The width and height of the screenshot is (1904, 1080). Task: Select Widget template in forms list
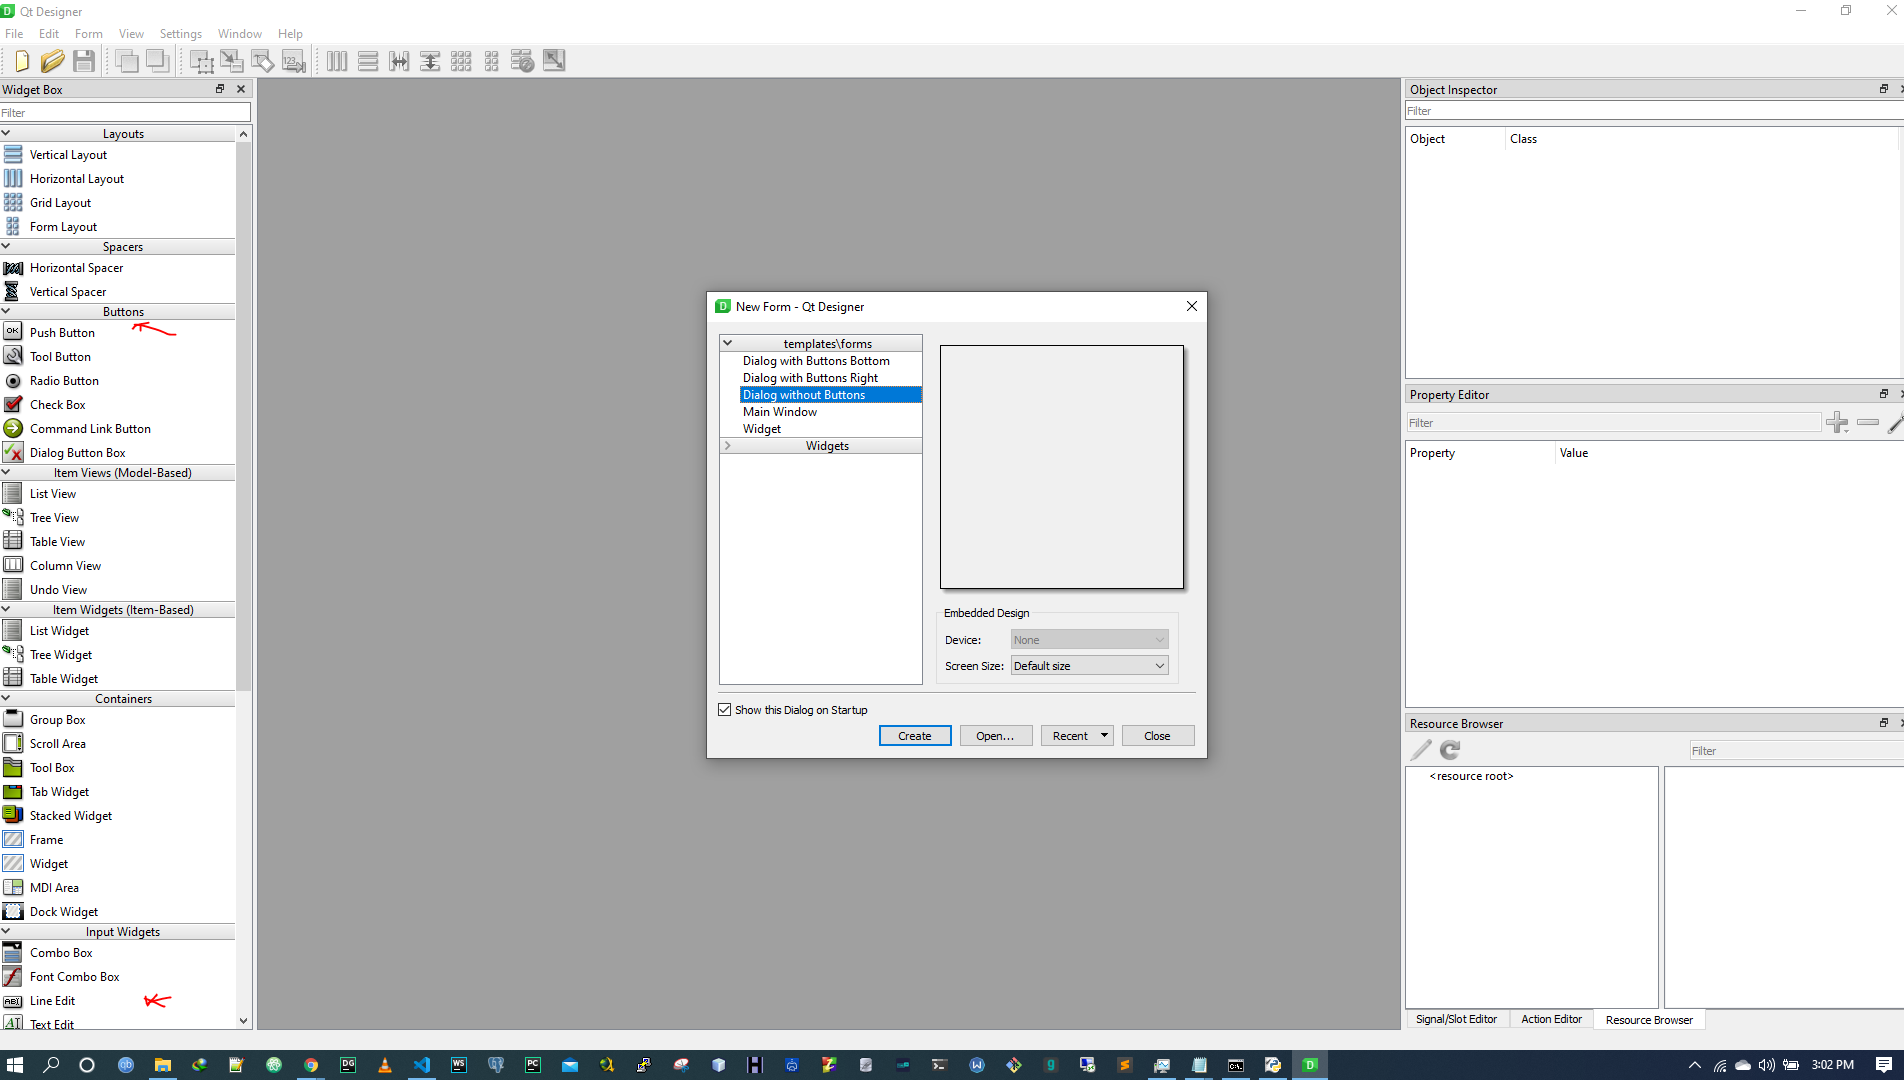pos(762,429)
